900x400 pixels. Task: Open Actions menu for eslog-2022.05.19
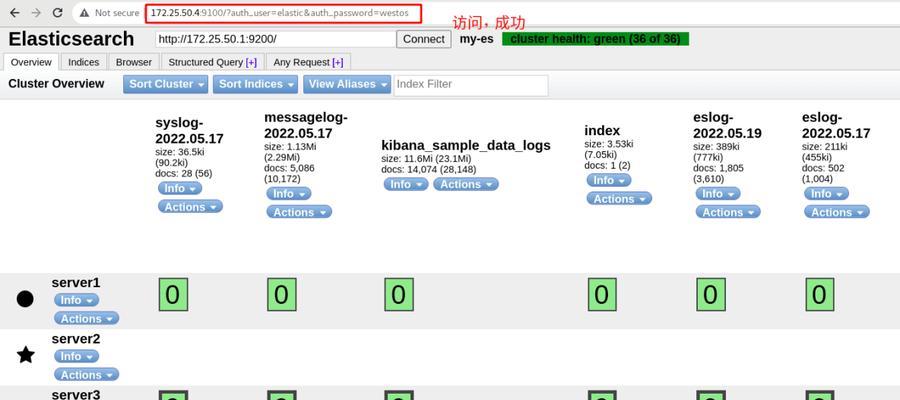[728, 212]
